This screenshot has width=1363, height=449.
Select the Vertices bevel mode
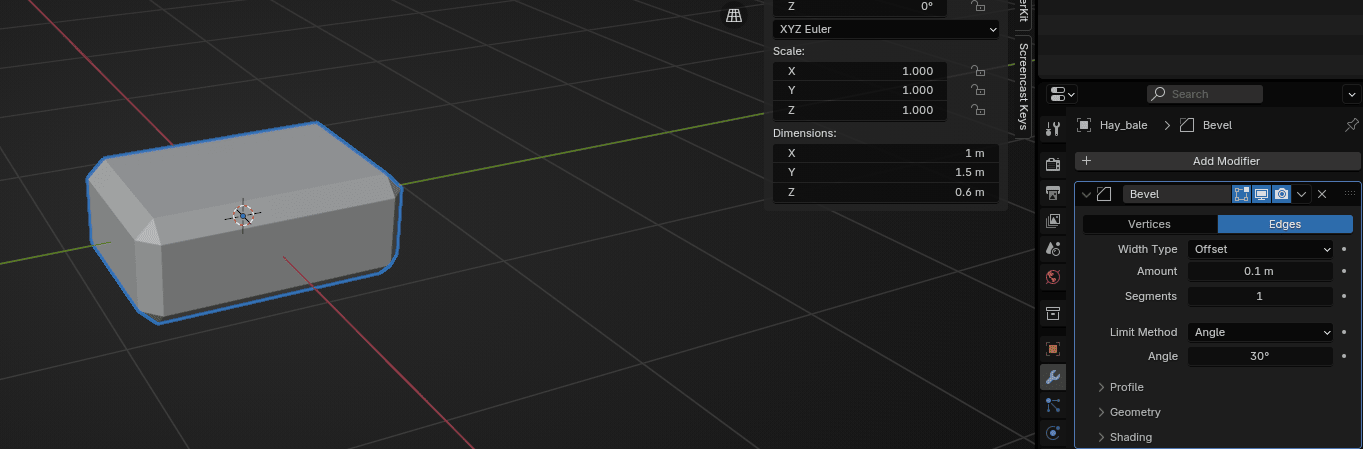1149,224
